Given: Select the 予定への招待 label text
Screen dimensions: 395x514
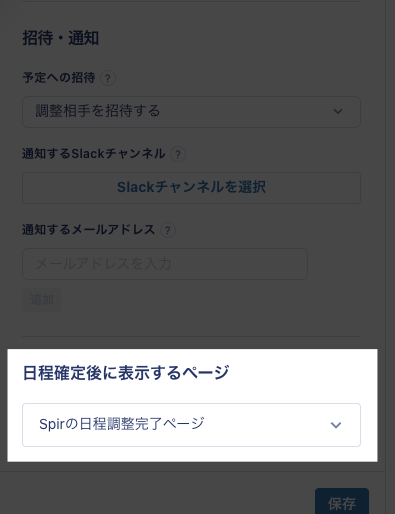Looking at the screenshot, I should tap(59, 78).
